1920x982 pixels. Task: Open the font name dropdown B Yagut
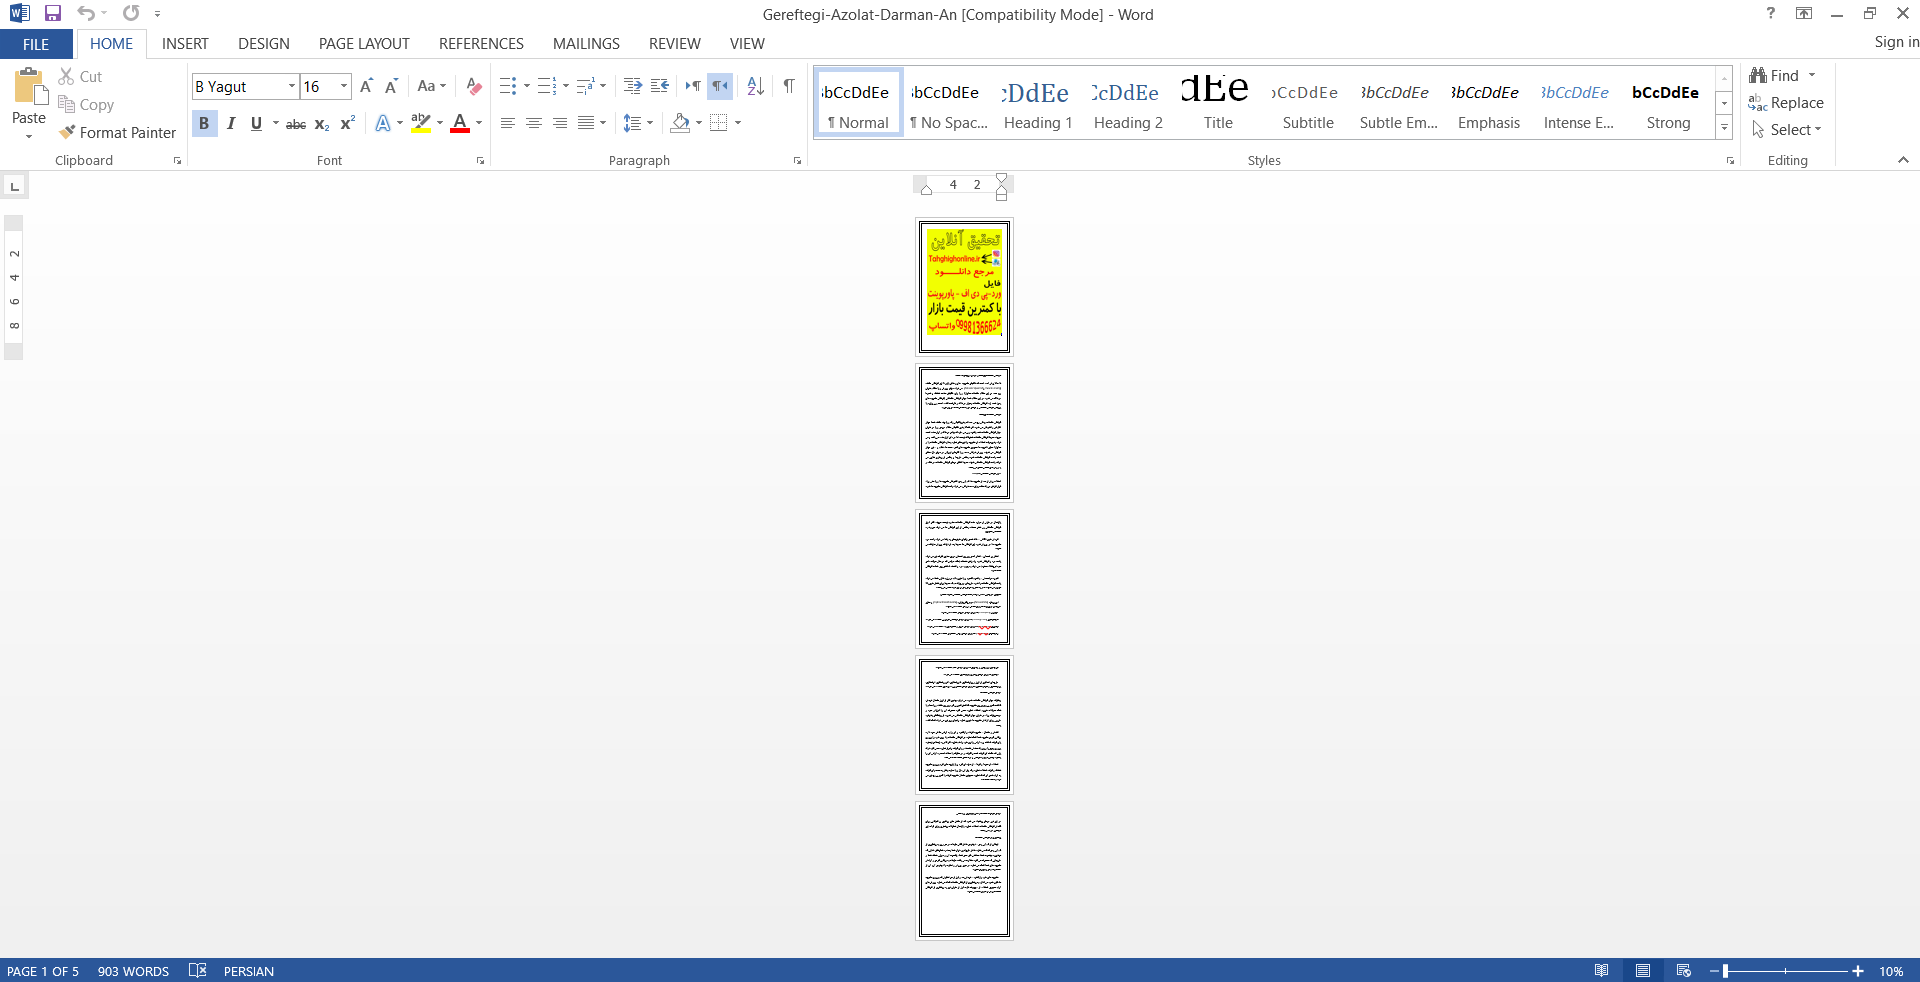click(292, 86)
